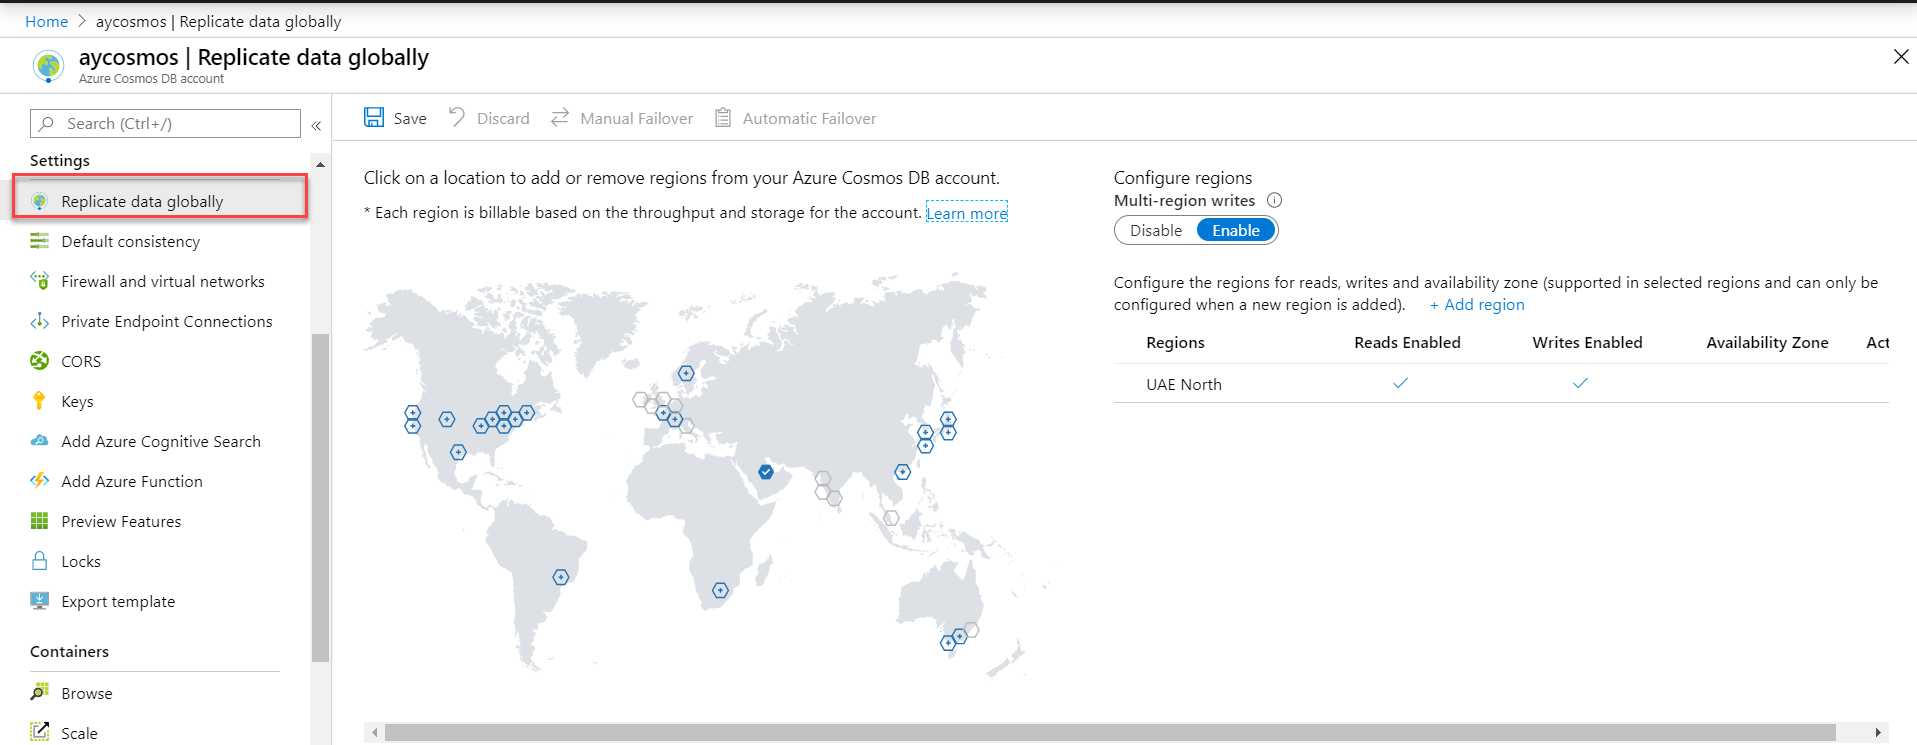Click the Add region link
1917x745 pixels.
click(x=1477, y=305)
